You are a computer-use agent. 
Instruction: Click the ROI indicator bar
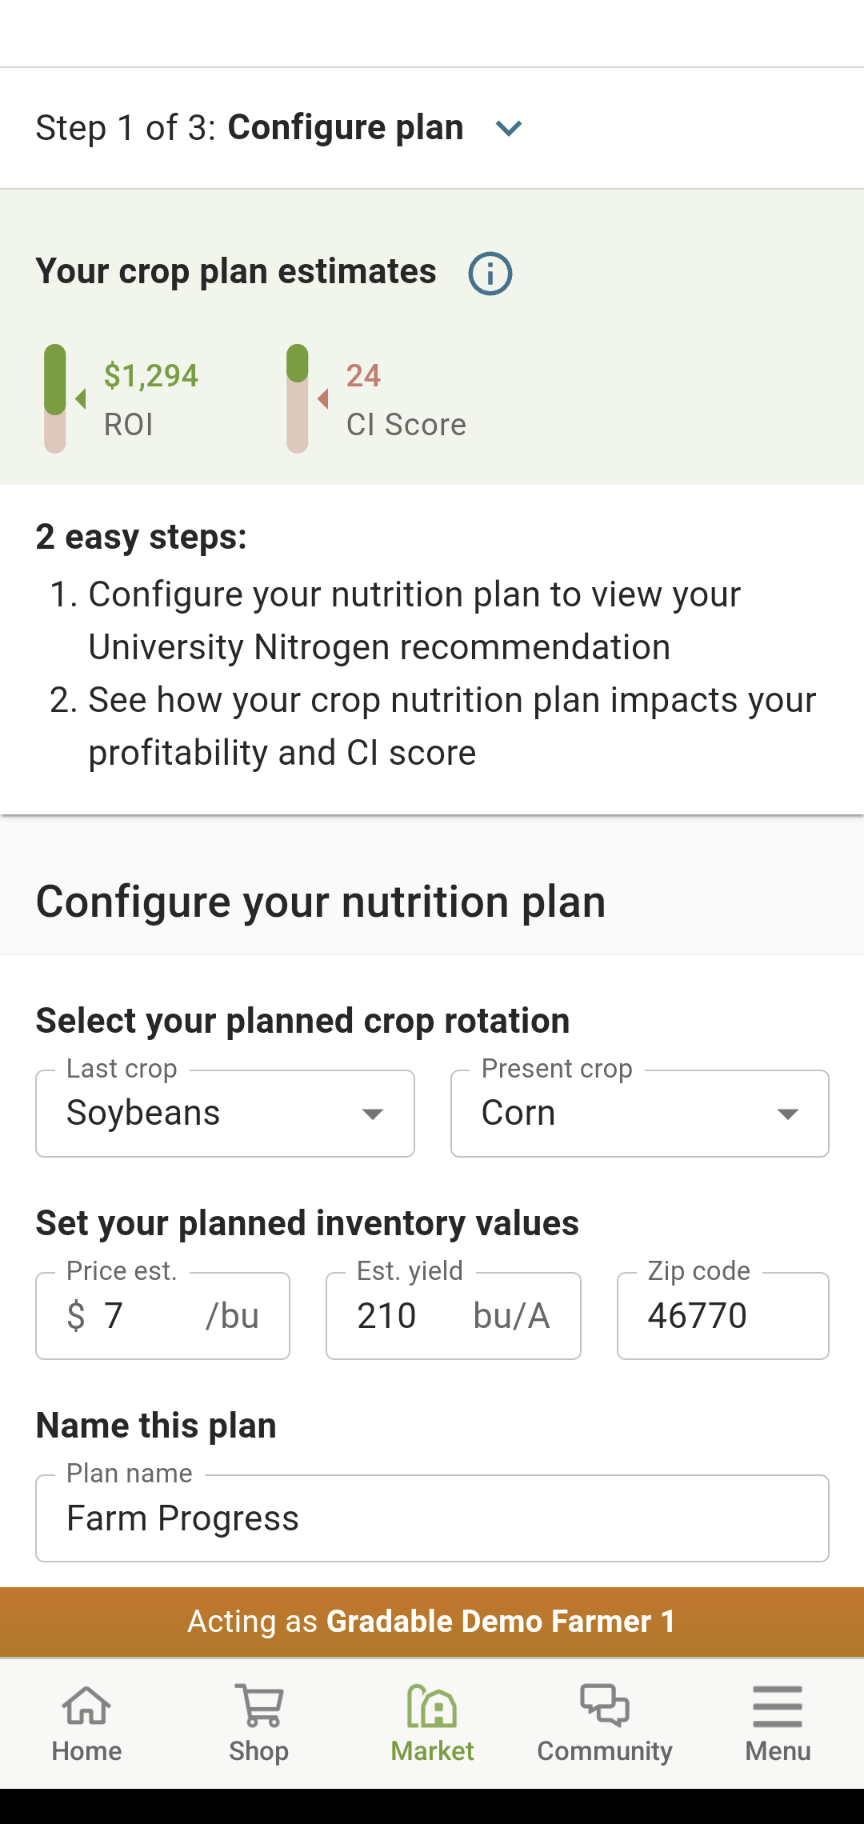point(55,398)
